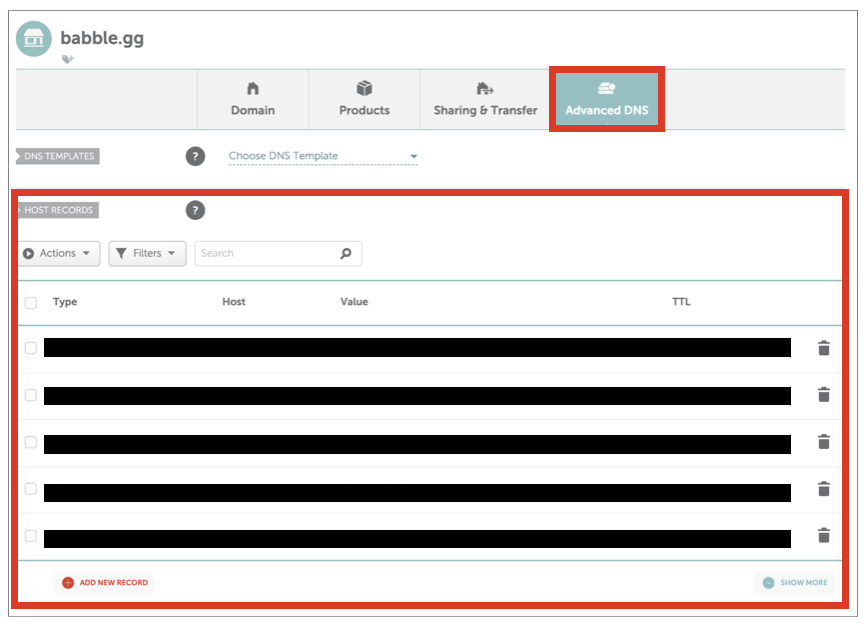Image resolution: width=867 pixels, height=628 pixels.
Task: Open the Actions dropdown menu
Action: click(59, 254)
